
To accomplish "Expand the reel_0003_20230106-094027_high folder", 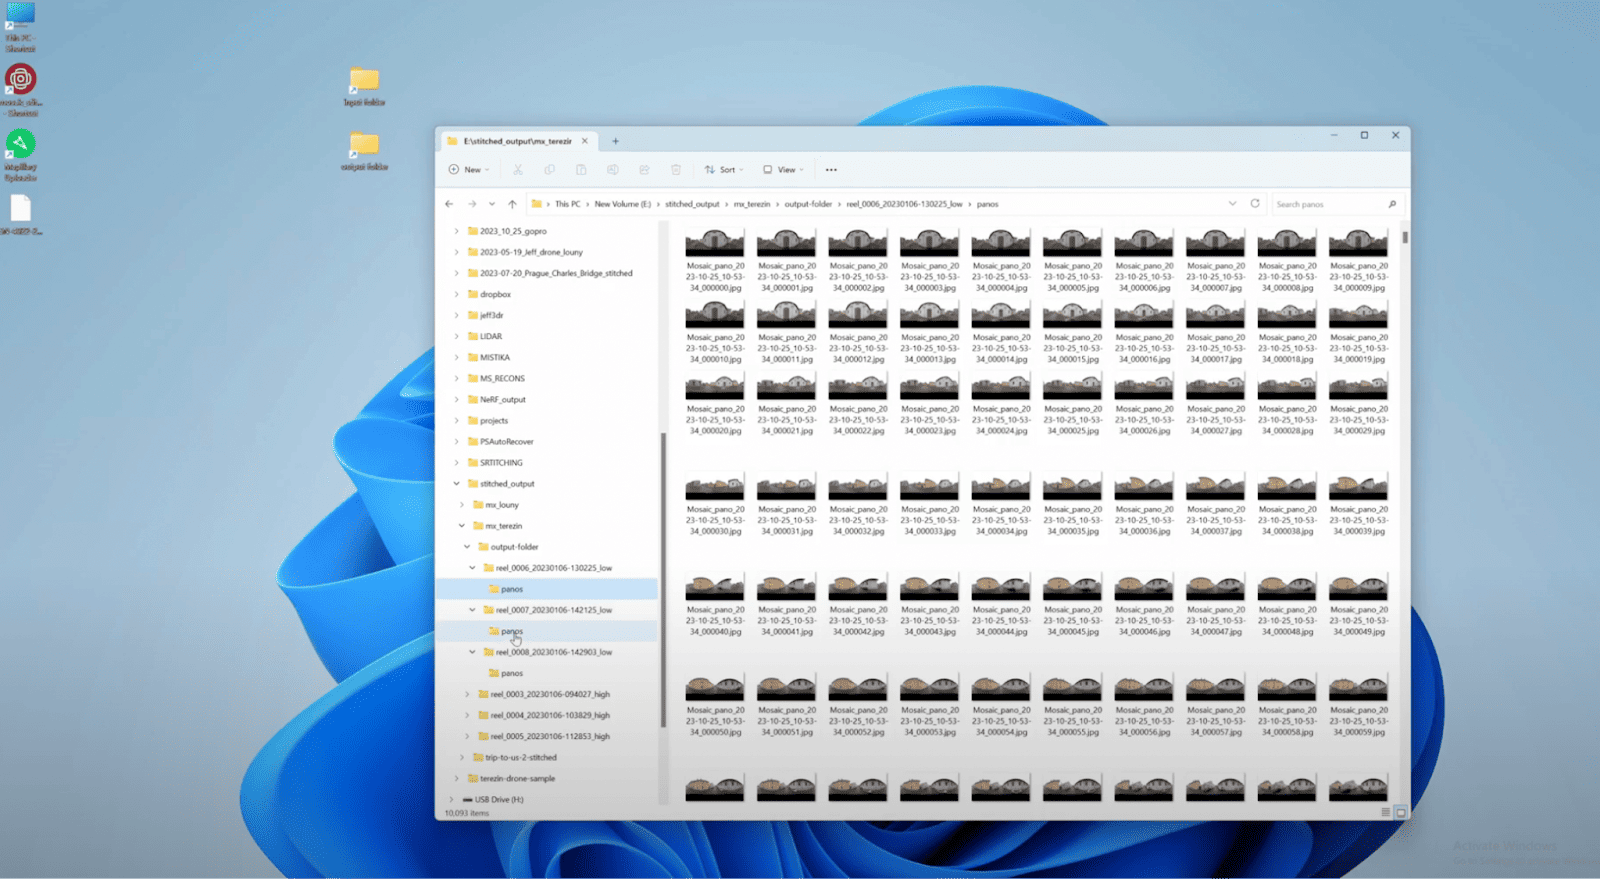I will pyautogui.click(x=467, y=694).
